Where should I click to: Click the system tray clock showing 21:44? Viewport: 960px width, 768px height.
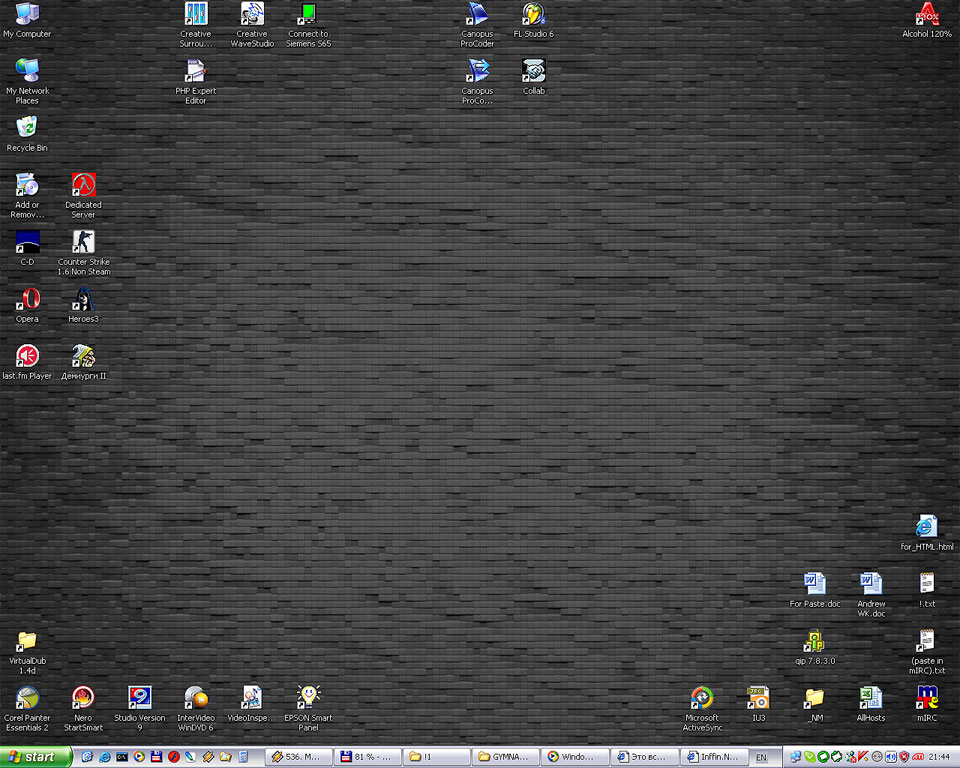coord(939,758)
